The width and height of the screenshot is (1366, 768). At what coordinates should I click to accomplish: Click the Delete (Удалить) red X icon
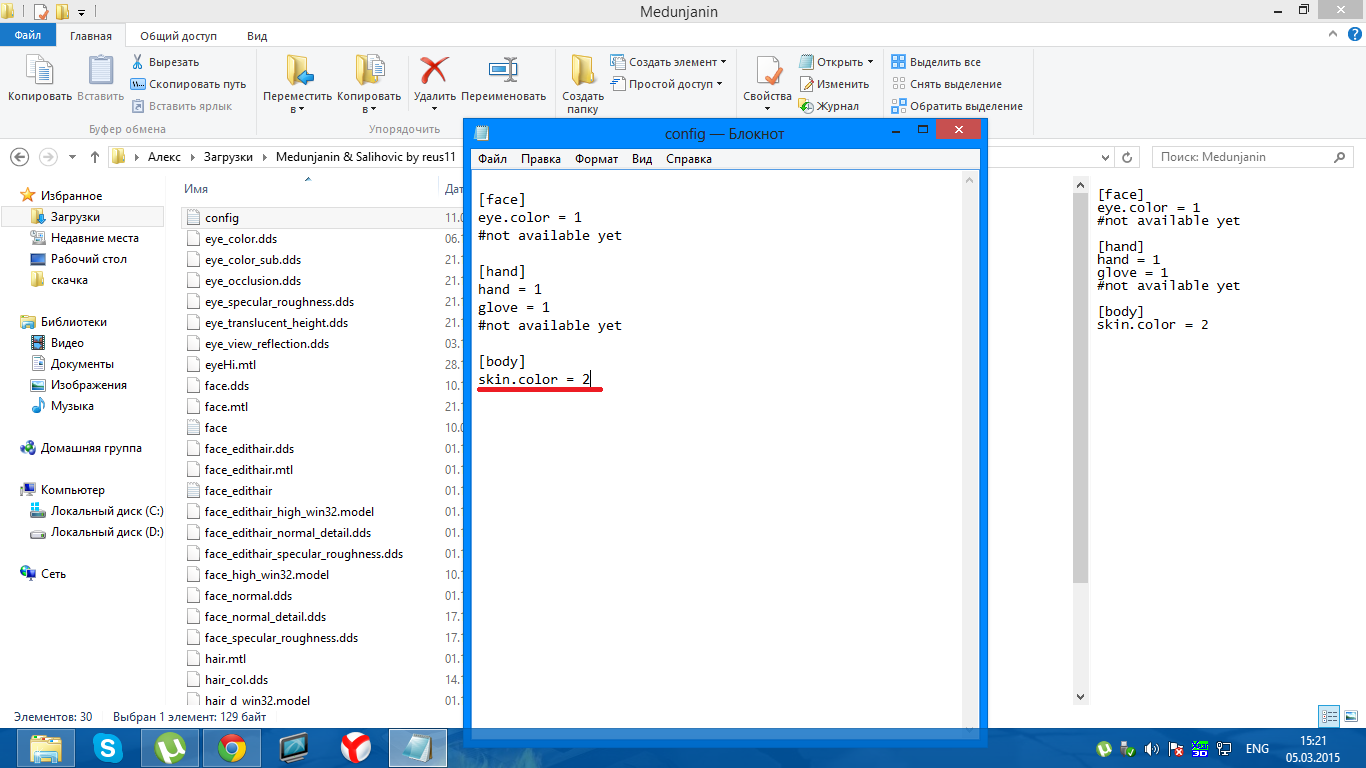(434, 70)
